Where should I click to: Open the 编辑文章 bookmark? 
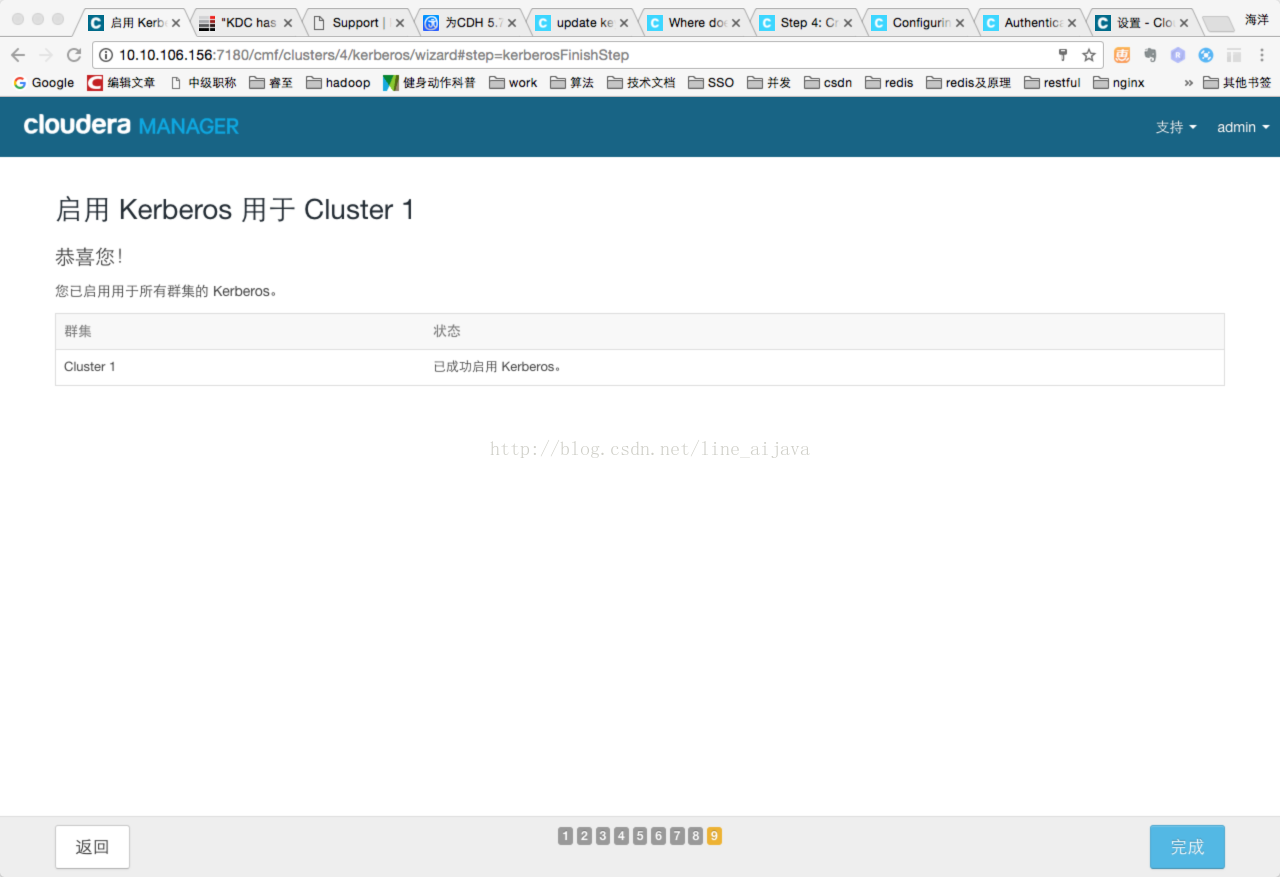pos(121,83)
